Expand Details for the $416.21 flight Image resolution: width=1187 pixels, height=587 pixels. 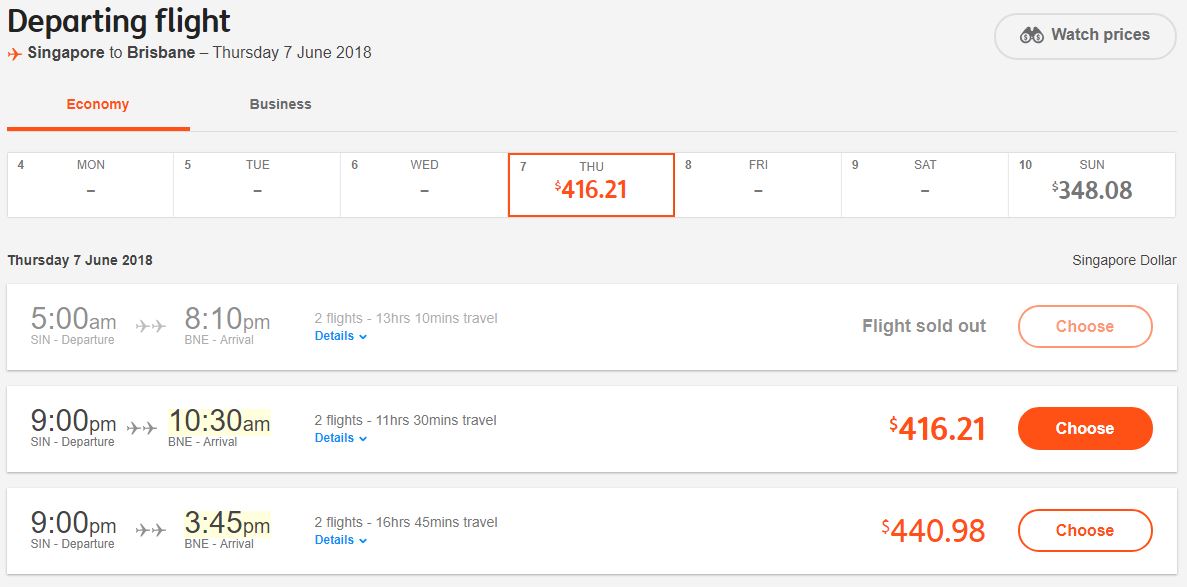[340, 438]
